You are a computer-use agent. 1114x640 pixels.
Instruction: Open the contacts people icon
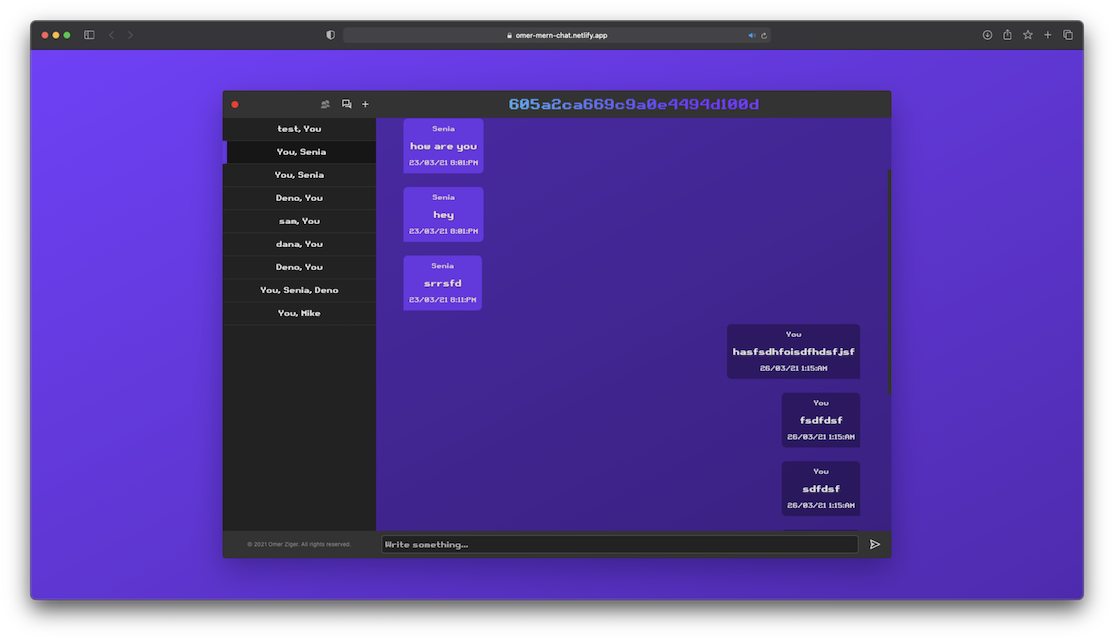tap(325, 104)
